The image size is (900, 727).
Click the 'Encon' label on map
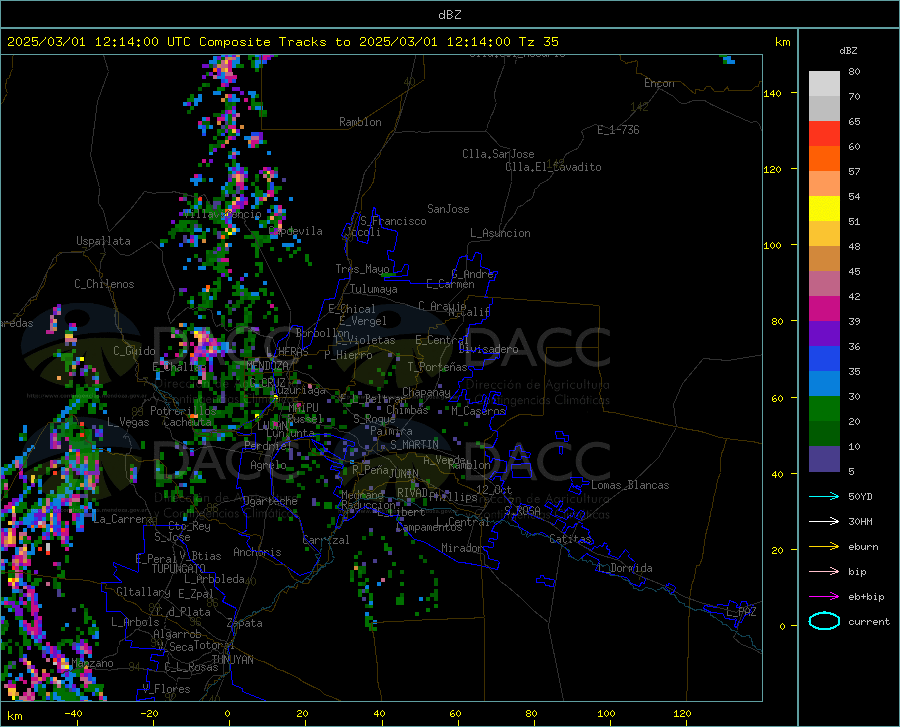tap(659, 83)
